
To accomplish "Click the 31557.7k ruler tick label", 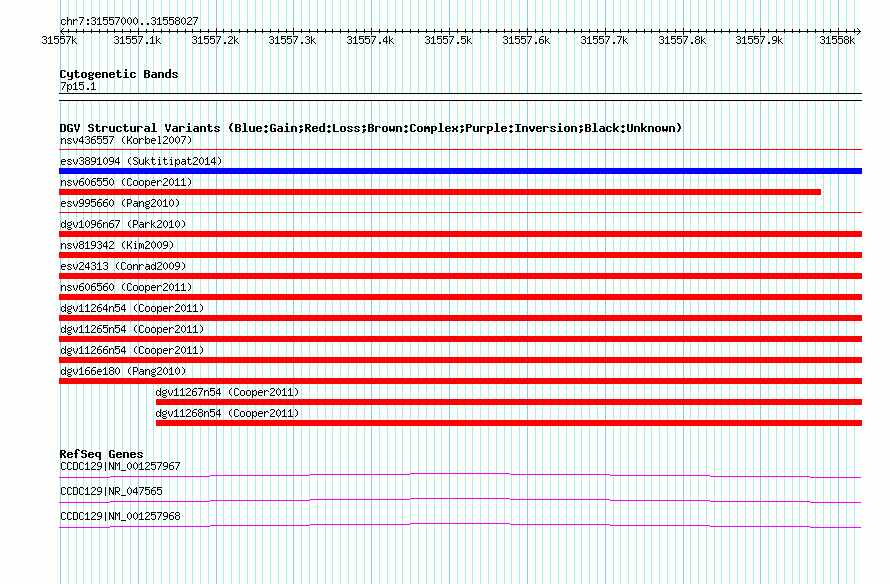I will (x=604, y=40).
